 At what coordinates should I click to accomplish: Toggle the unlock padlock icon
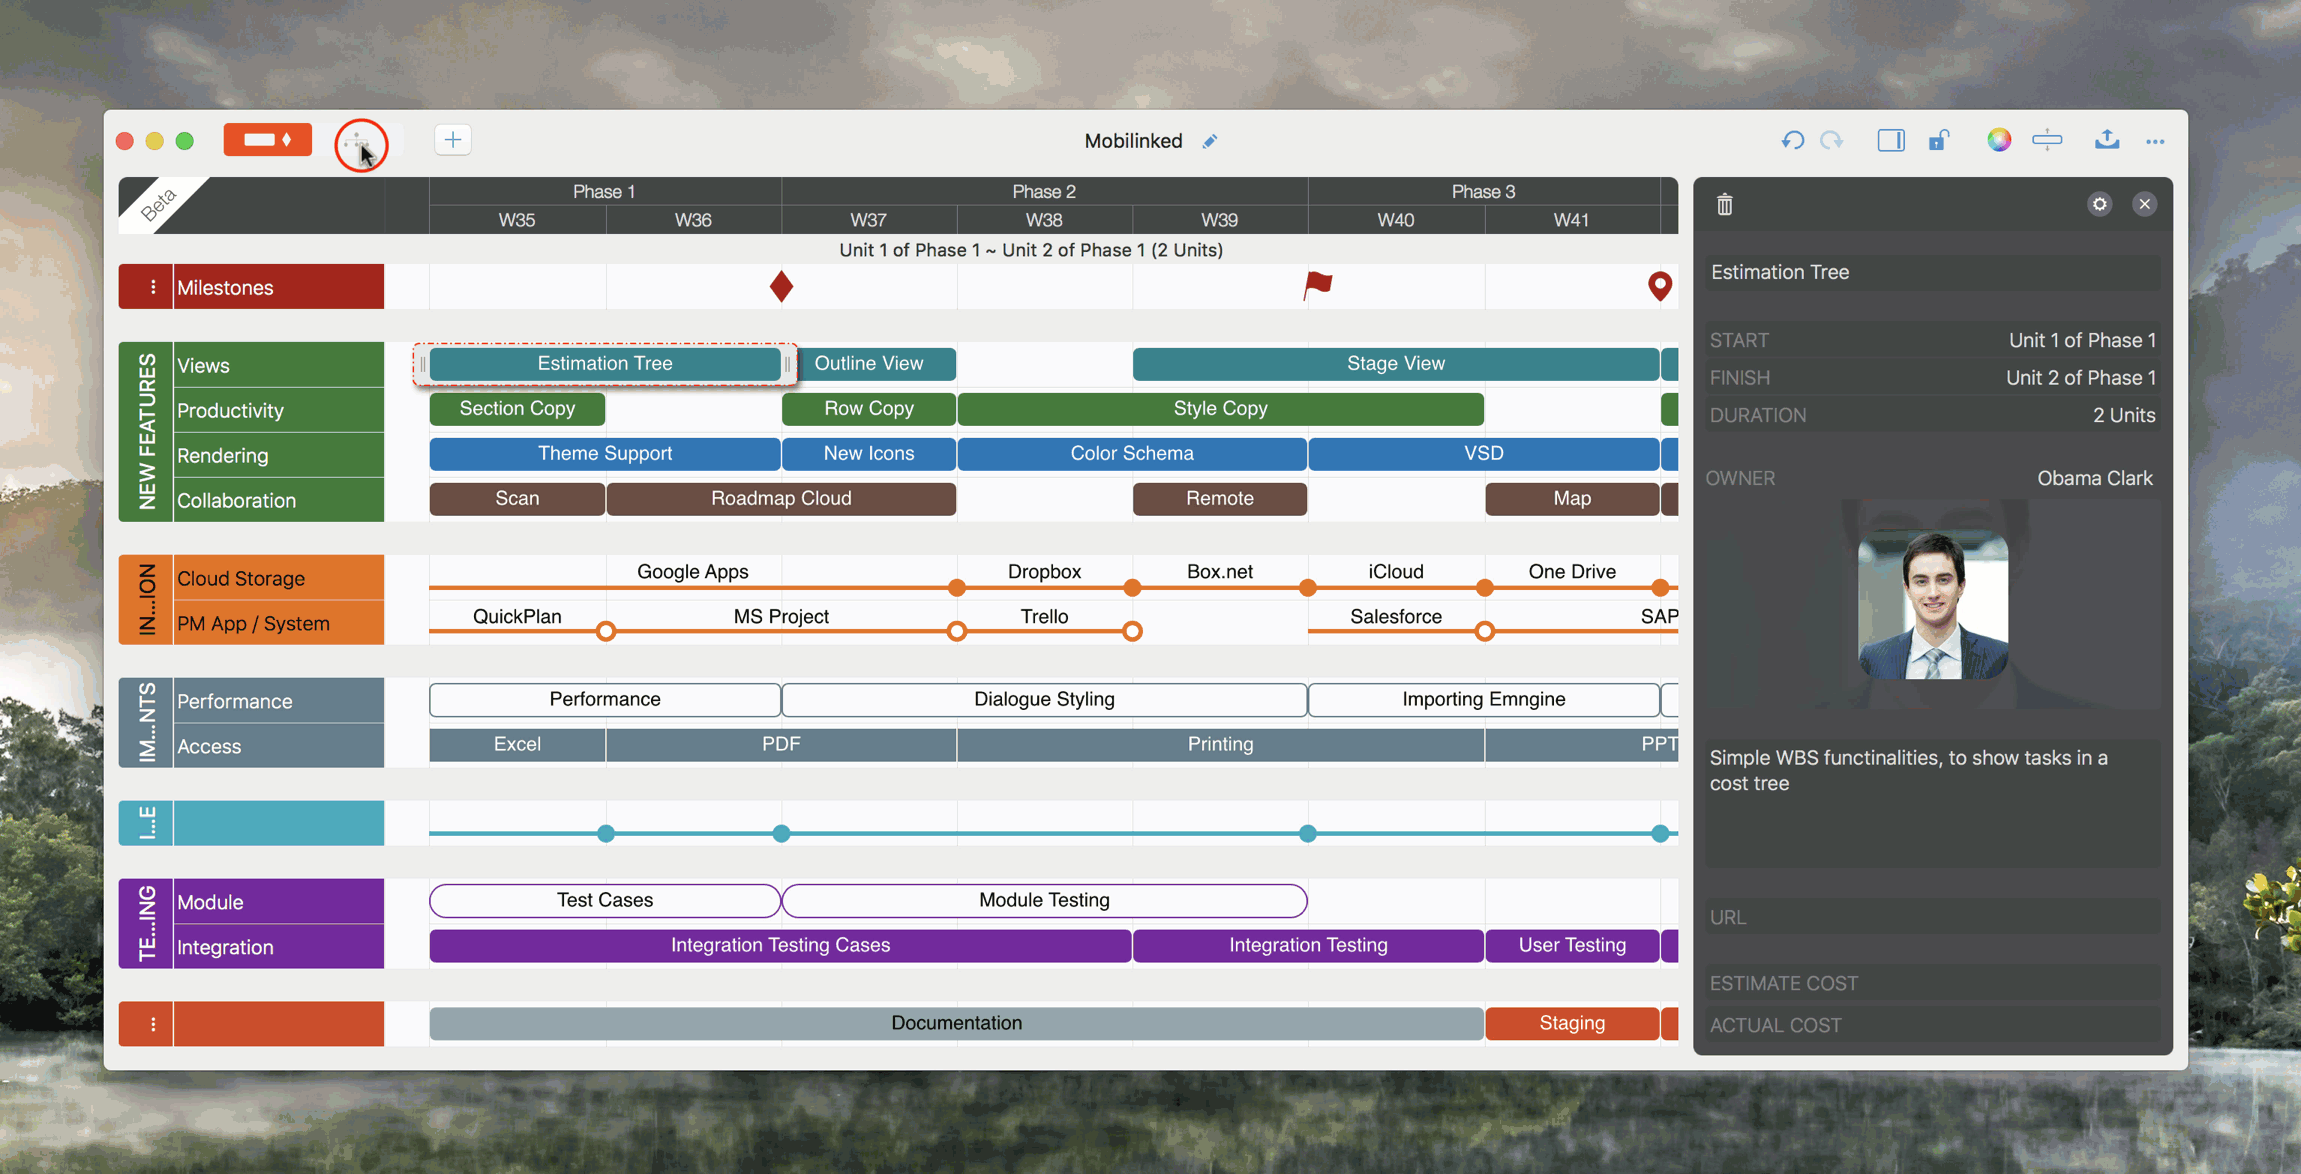(1939, 140)
